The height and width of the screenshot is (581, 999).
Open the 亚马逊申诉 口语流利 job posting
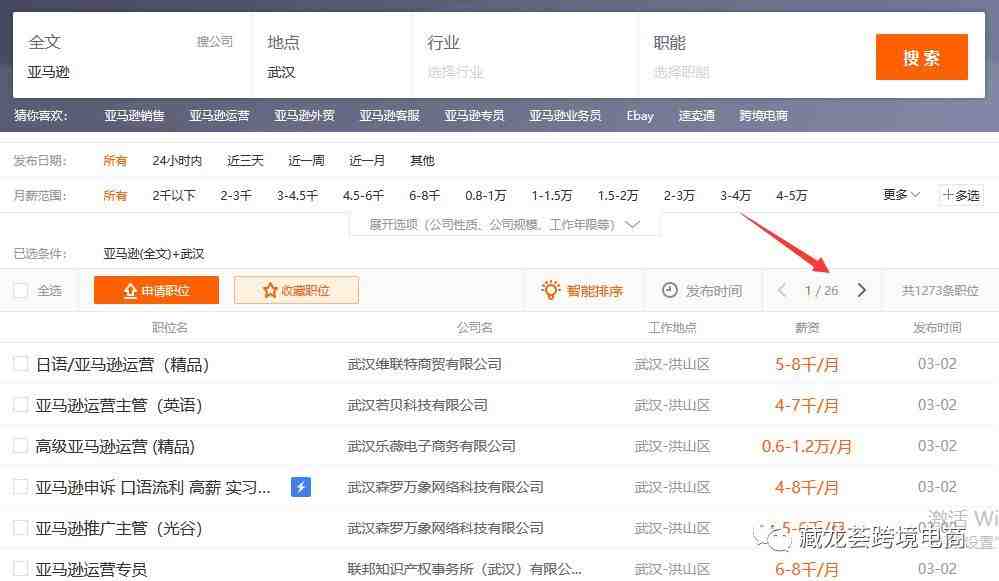[153, 487]
